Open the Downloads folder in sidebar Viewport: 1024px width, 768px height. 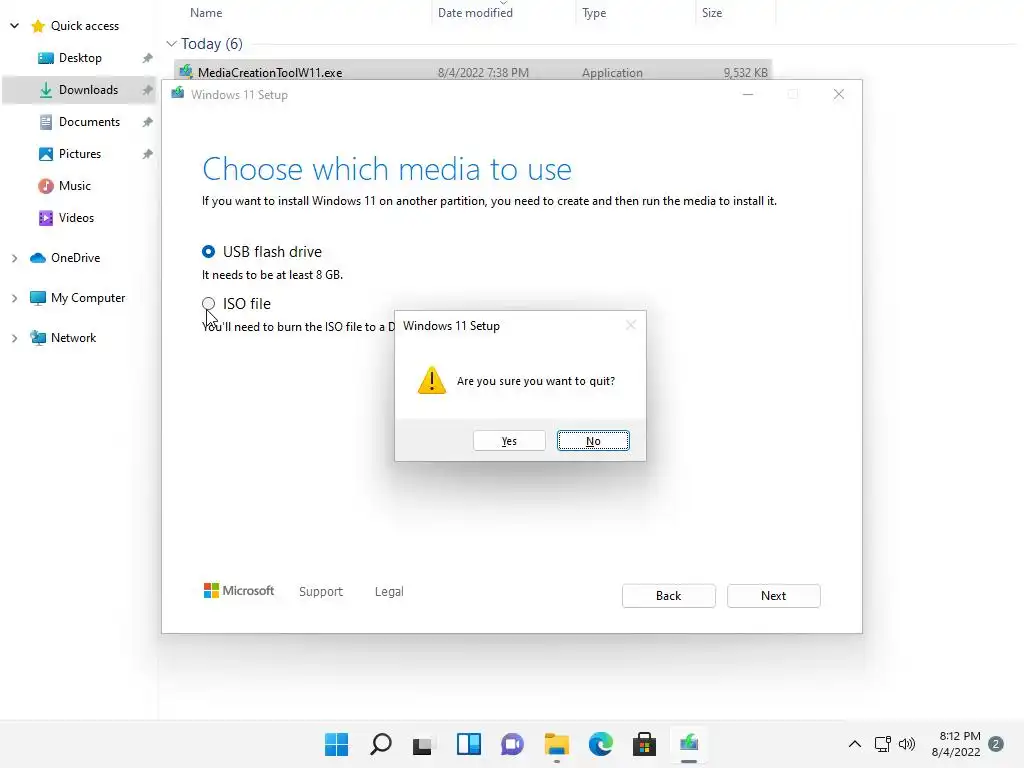(x=88, y=90)
